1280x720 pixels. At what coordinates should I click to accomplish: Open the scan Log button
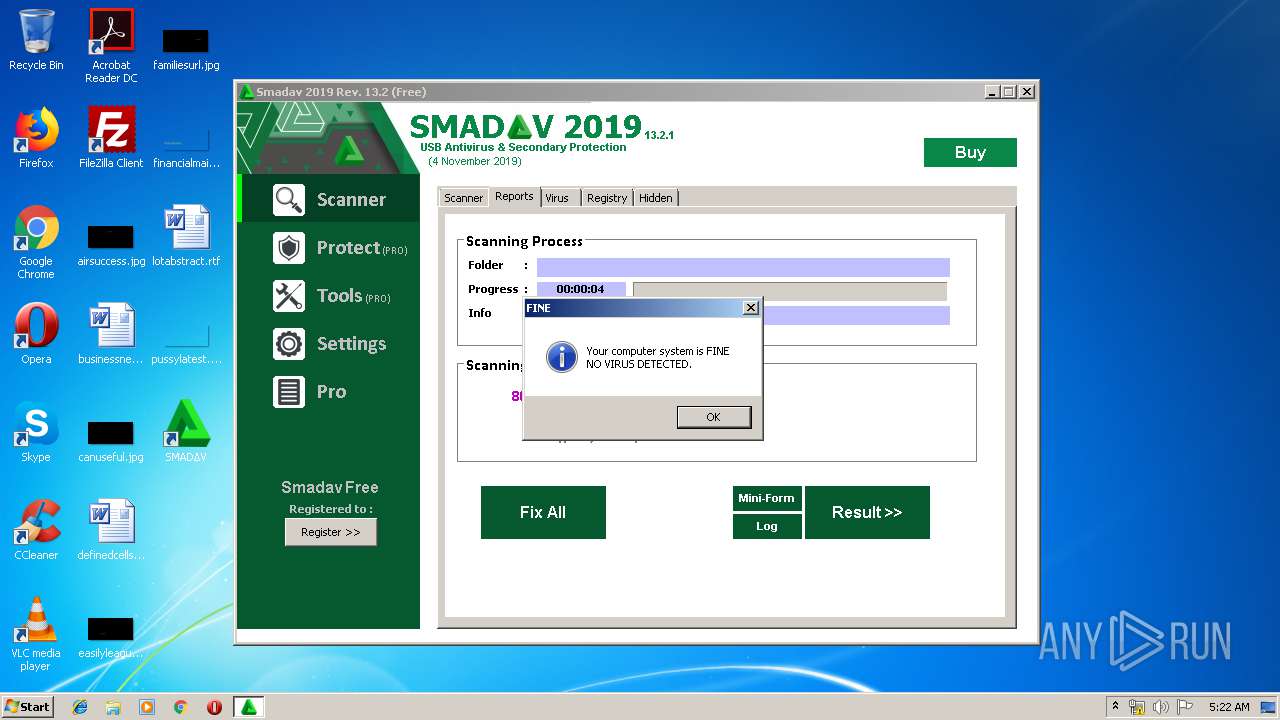(x=767, y=526)
